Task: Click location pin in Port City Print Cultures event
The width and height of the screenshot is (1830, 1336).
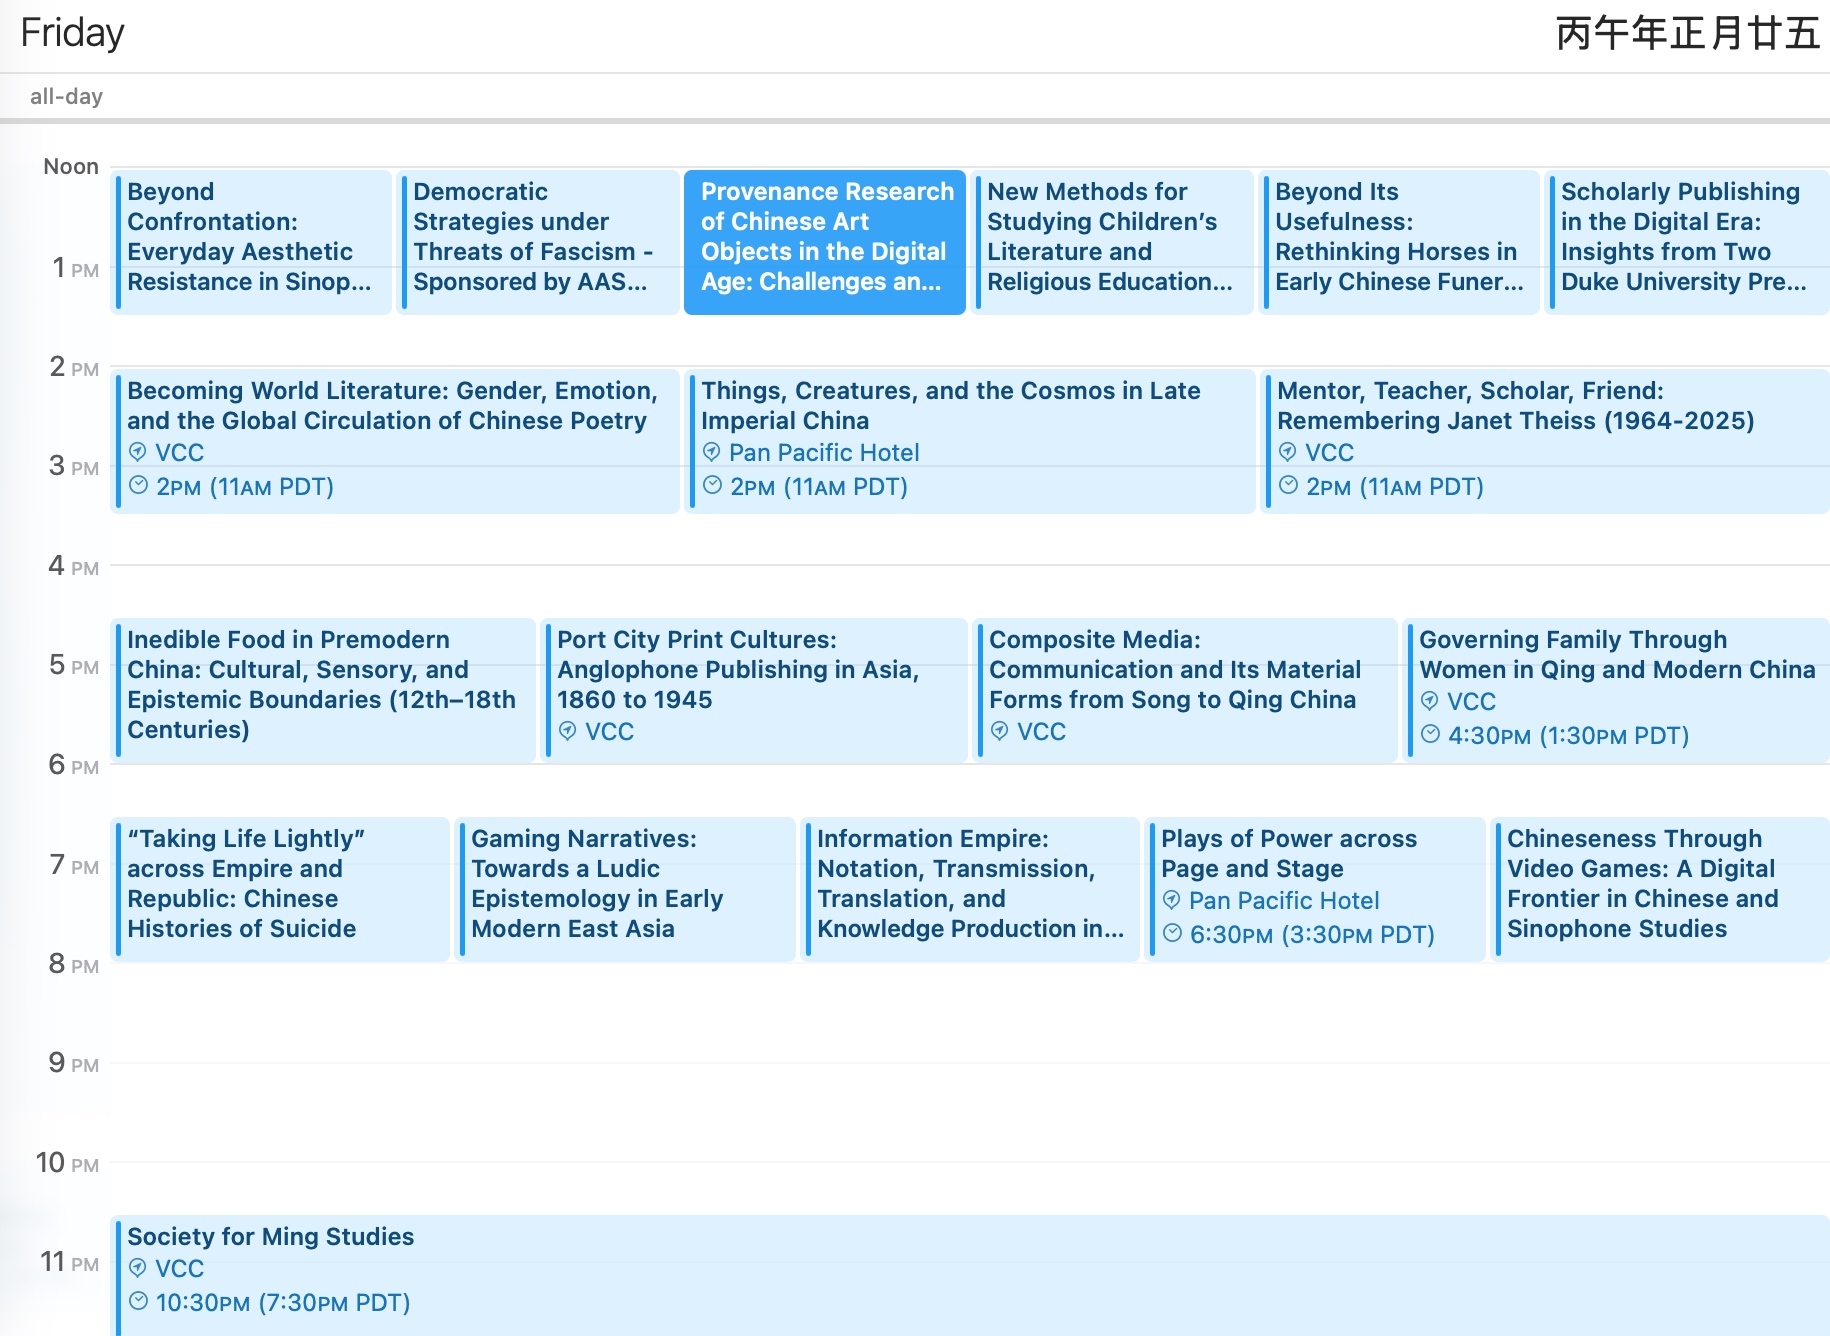Action: tap(568, 731)
